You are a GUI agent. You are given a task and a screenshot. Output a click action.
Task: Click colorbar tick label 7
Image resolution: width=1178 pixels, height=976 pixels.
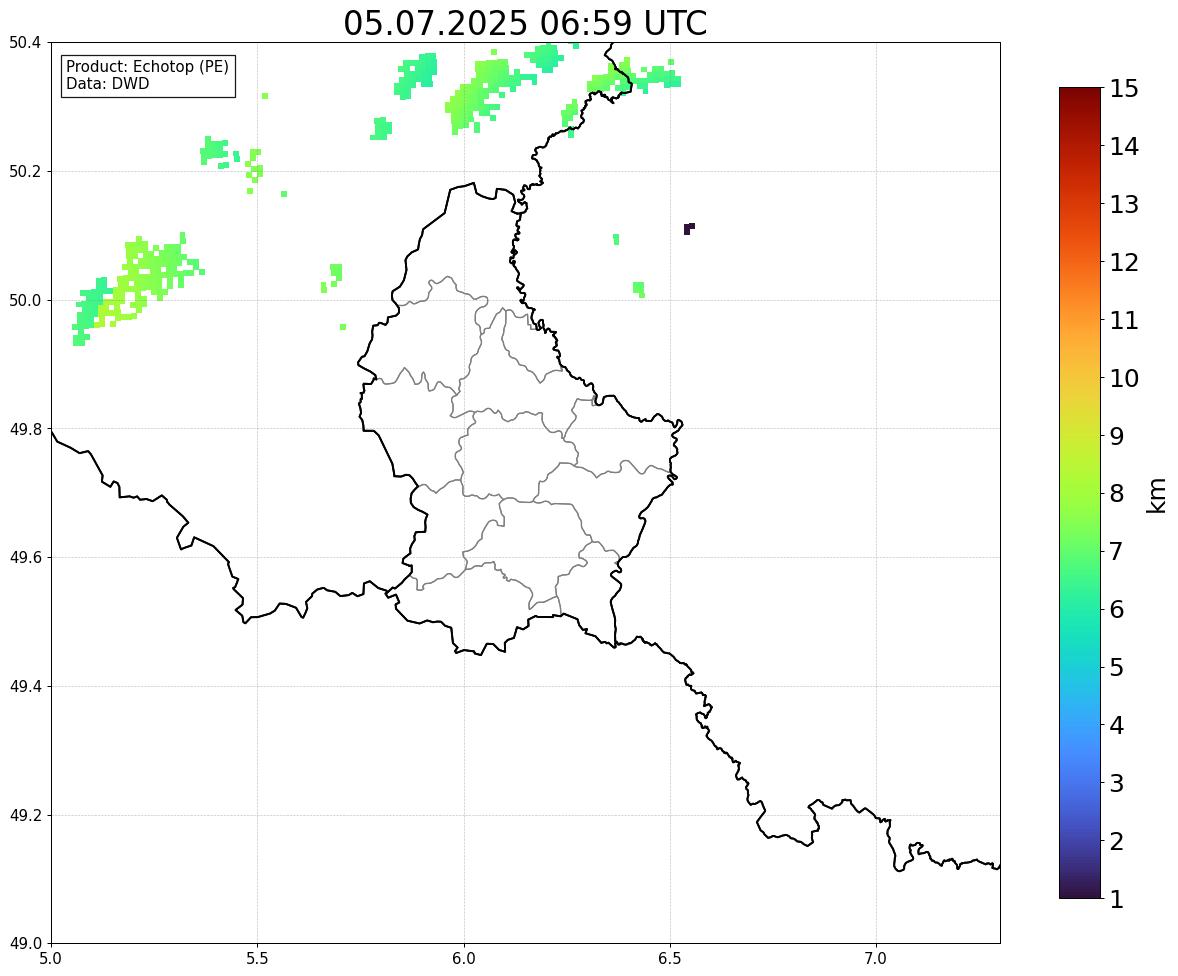[1117, 551]
